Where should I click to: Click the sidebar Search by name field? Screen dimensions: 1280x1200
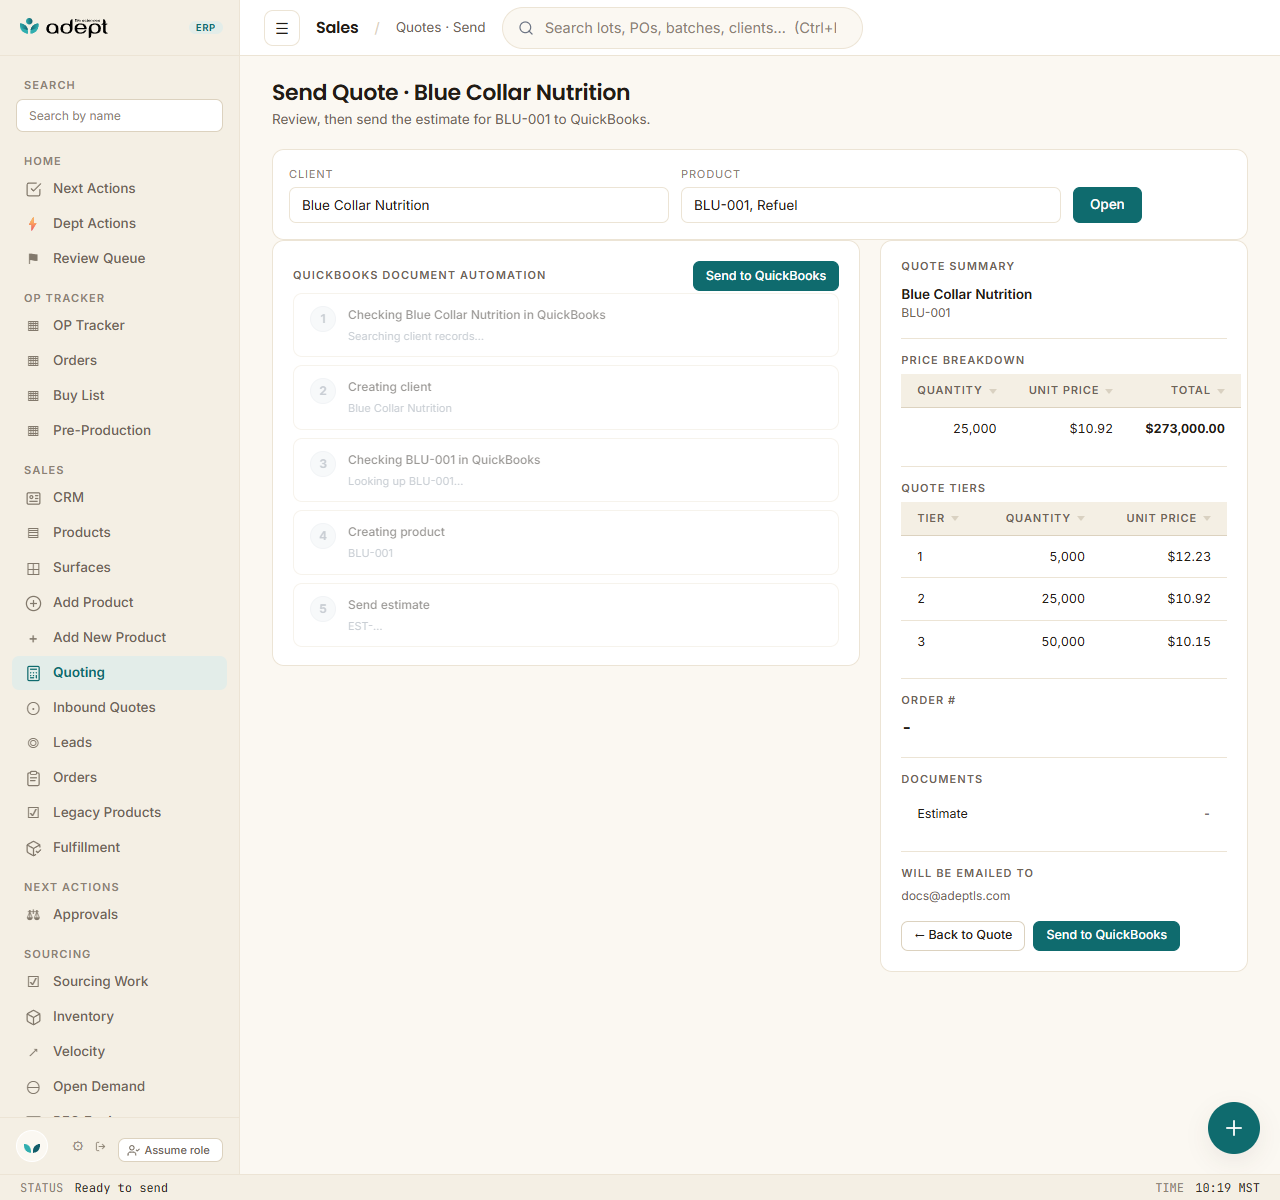[x=120, y=116]
